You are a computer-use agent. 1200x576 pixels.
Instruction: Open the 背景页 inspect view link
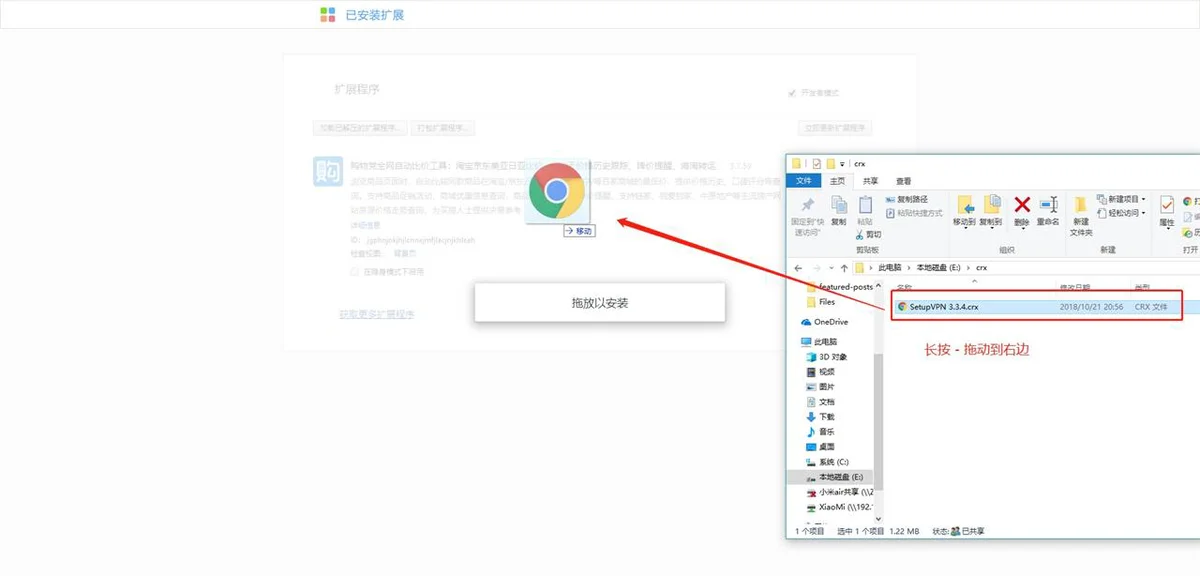coord(404,255)
